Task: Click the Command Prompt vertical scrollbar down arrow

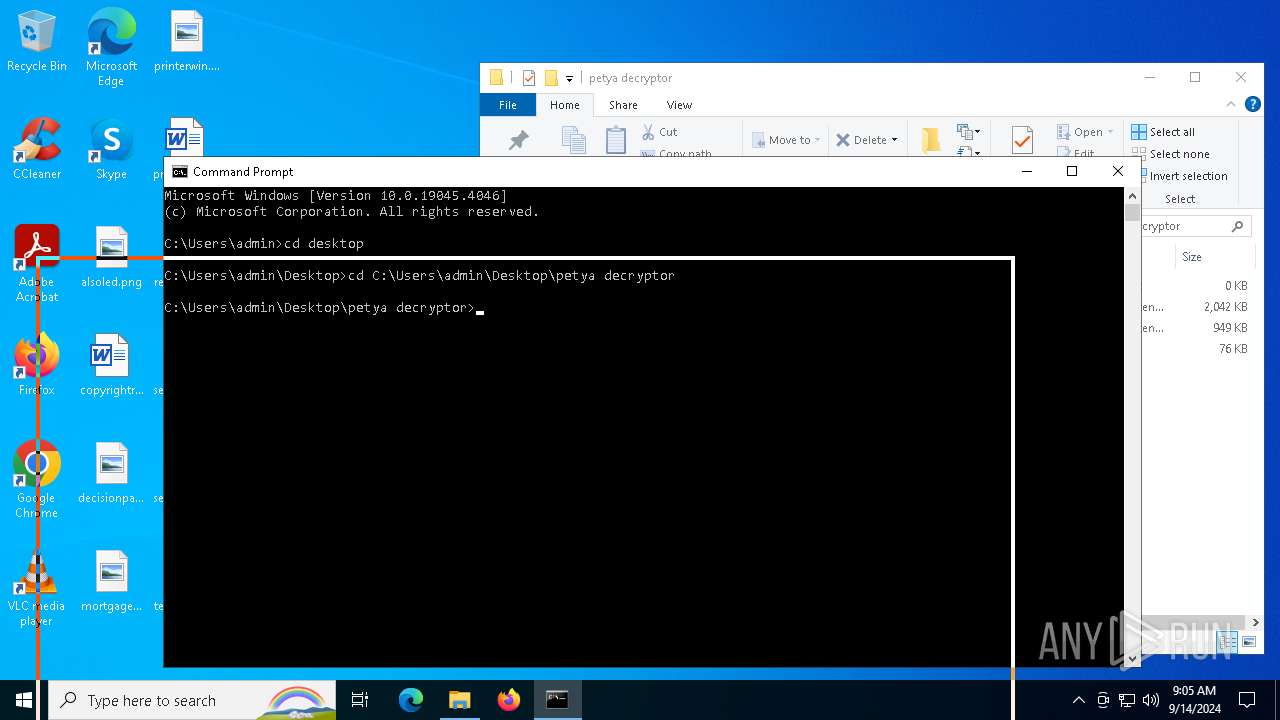Action: [1132, 659]
